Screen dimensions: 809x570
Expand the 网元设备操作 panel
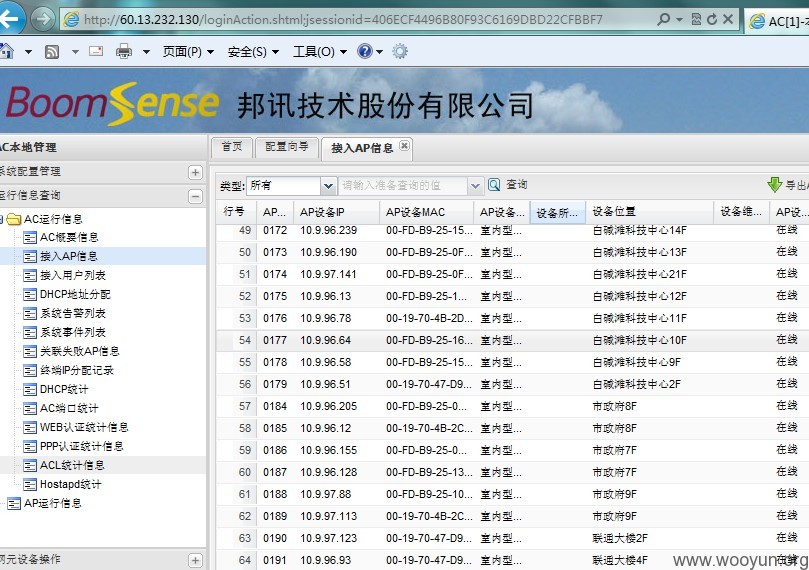(x=195, y=560)
